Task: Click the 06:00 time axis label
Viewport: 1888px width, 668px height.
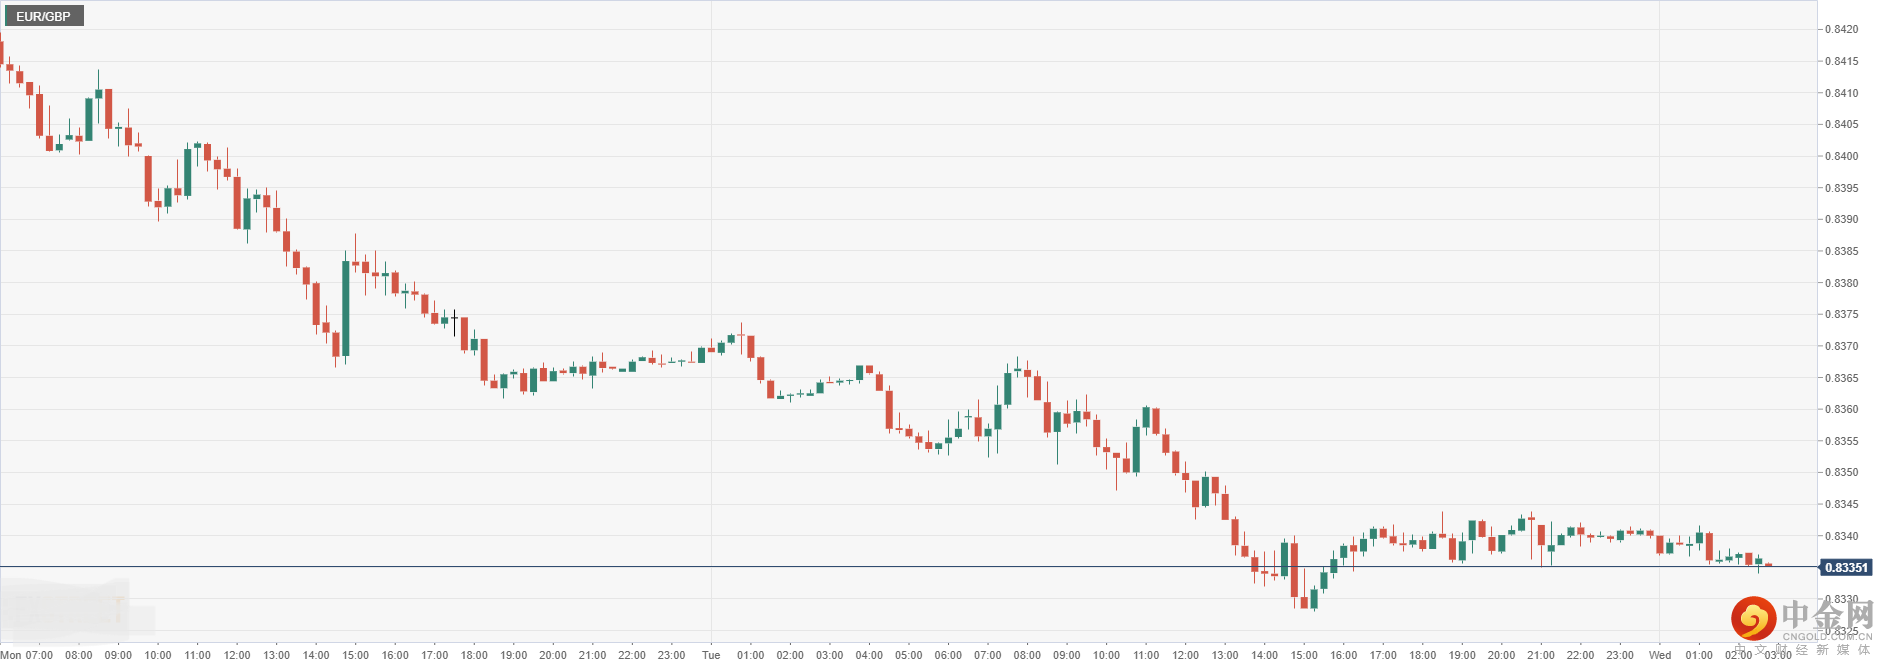Action: (x=948, y=656)
